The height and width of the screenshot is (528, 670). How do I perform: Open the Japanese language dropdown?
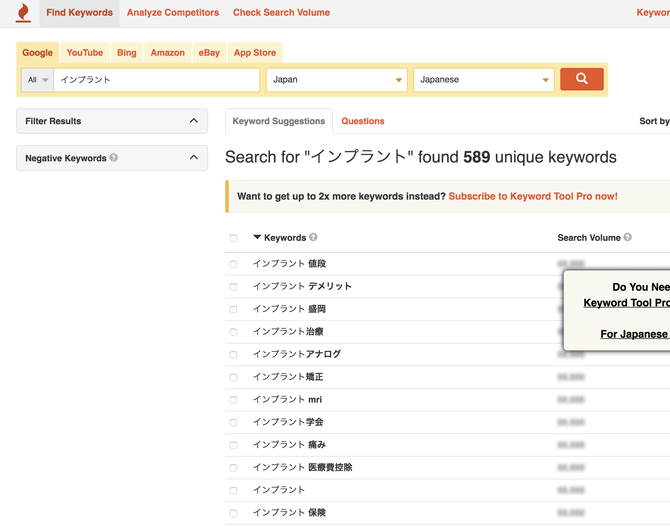click(483, 80)
